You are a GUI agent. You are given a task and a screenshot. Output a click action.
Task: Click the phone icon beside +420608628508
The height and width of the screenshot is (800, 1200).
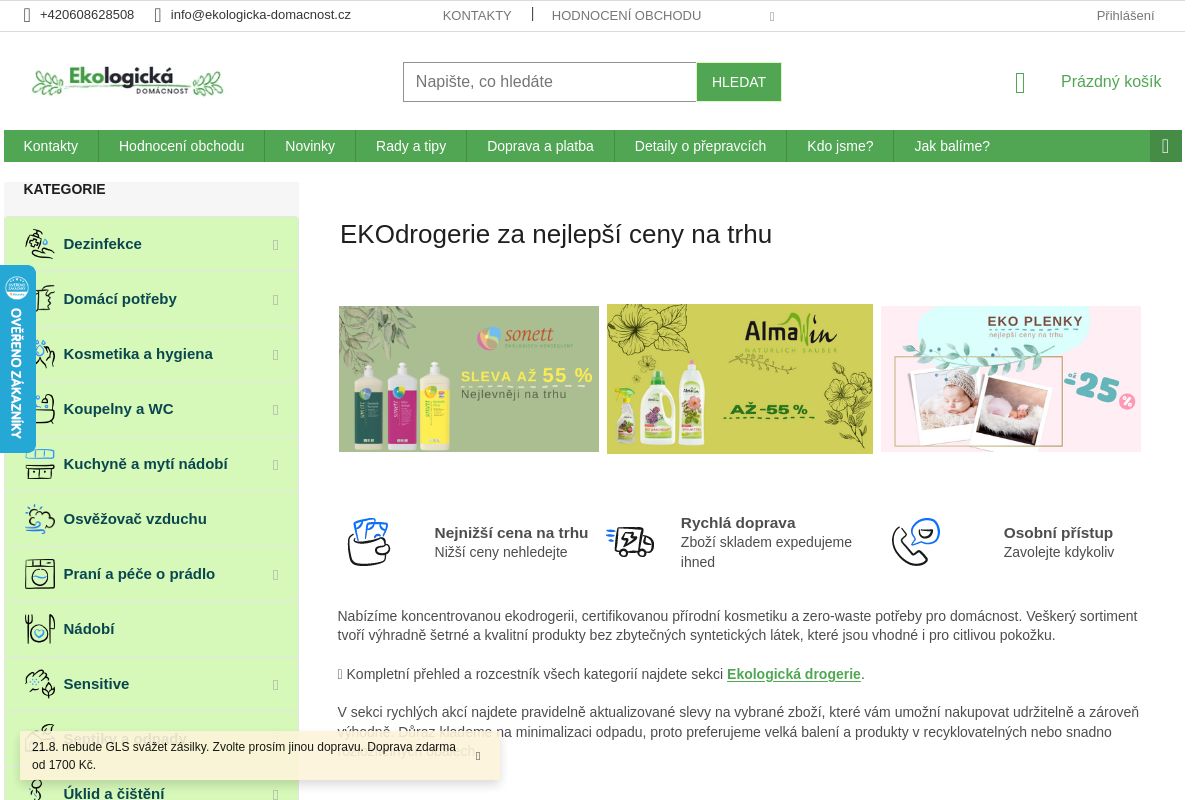(x=27, y=15)
